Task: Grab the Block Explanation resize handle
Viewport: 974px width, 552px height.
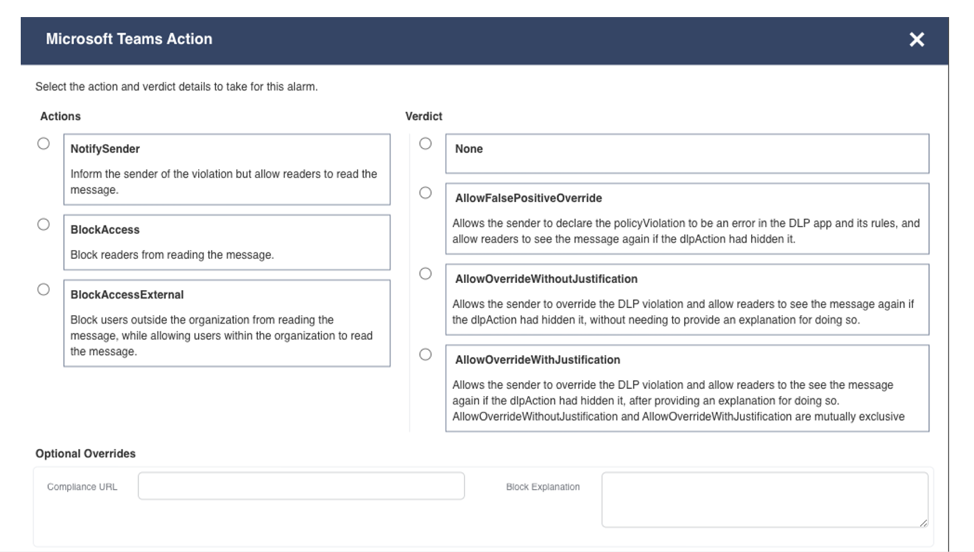Action: point(923,522)
